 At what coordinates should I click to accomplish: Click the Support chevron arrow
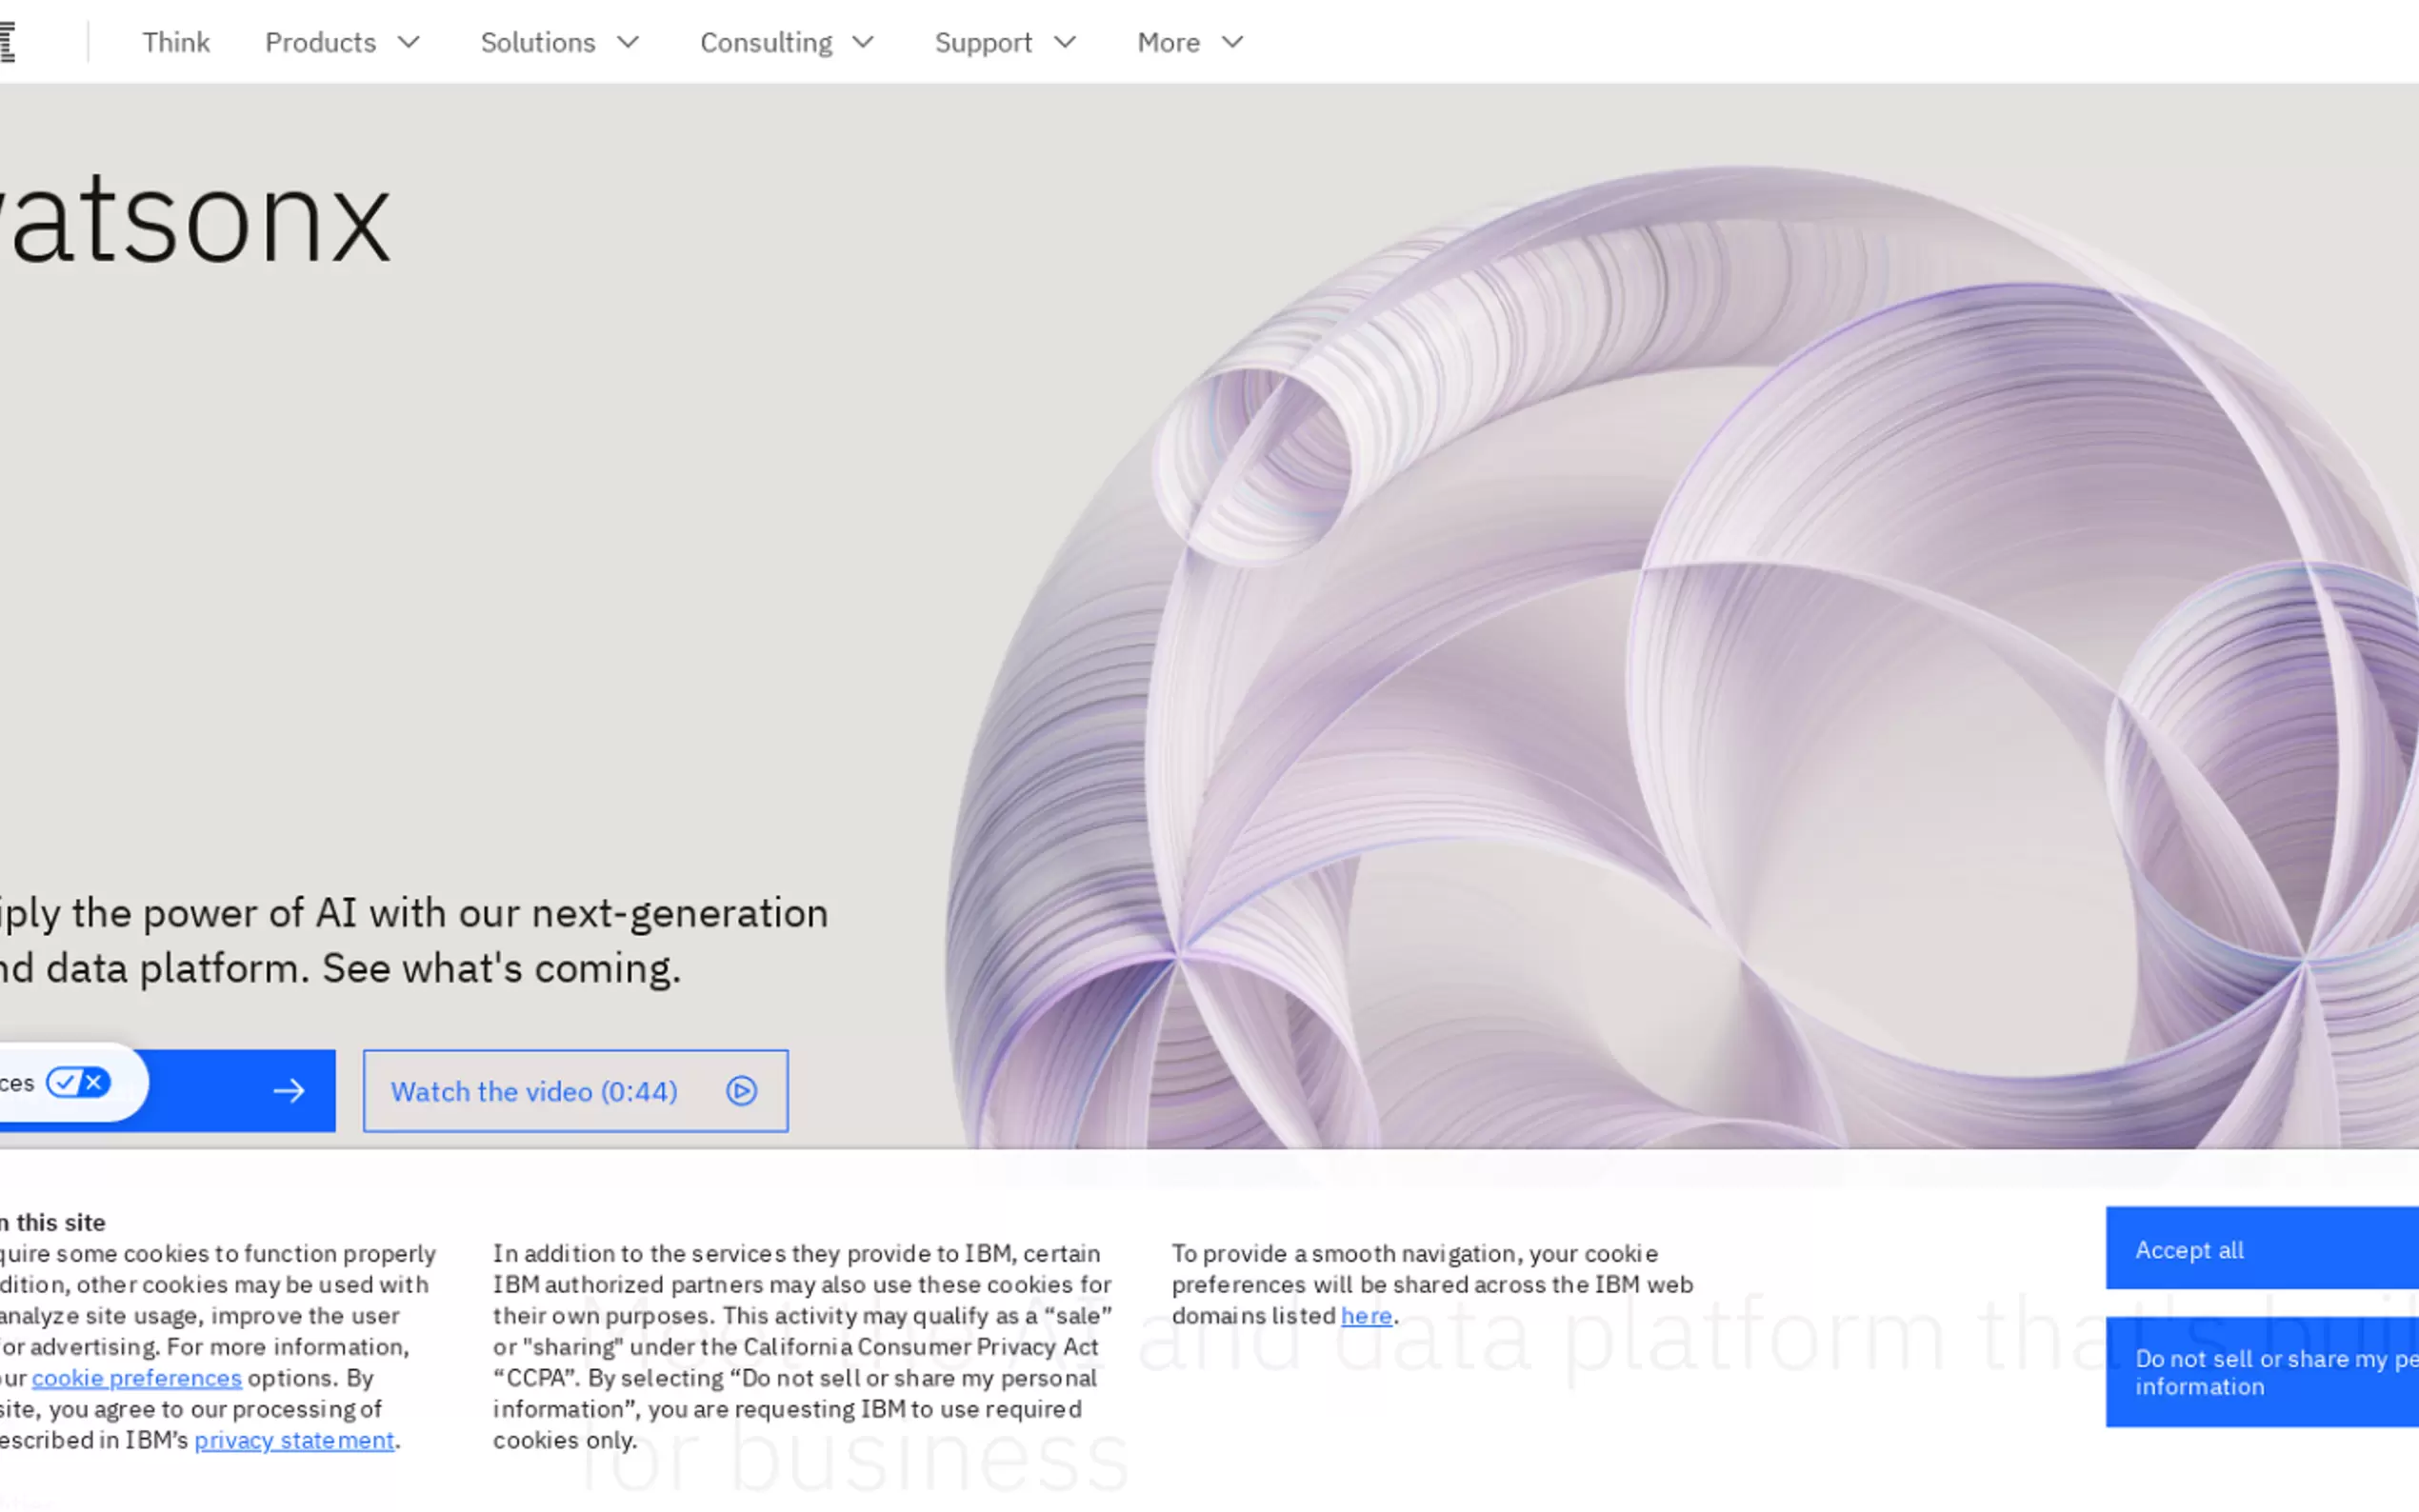coord(1066,42)
